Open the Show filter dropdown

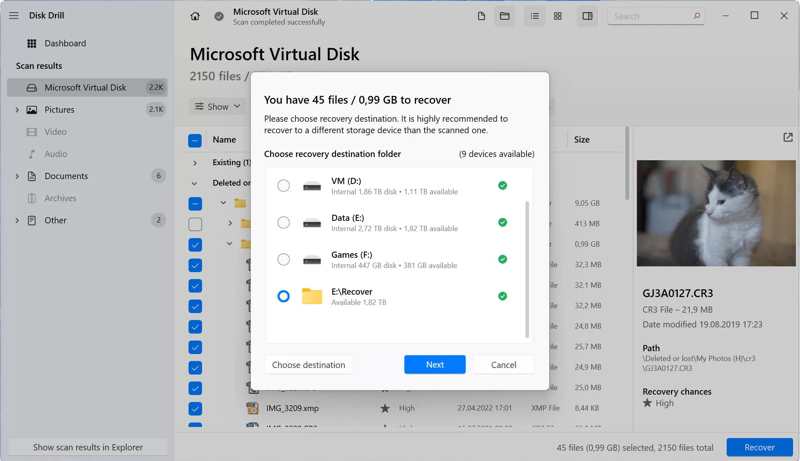(x=218, y=107)
